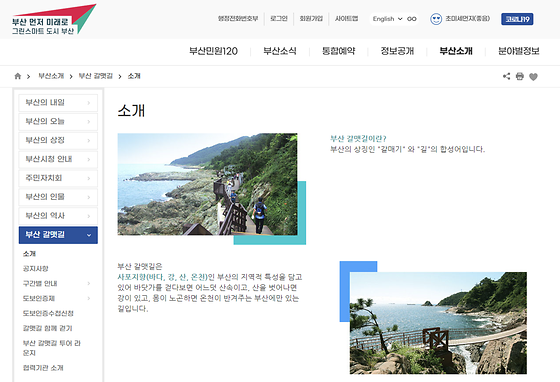Expand 부산시정 안내 sidebar item arrow
This screenshot has width=560, height=382.
coord(89,159)
